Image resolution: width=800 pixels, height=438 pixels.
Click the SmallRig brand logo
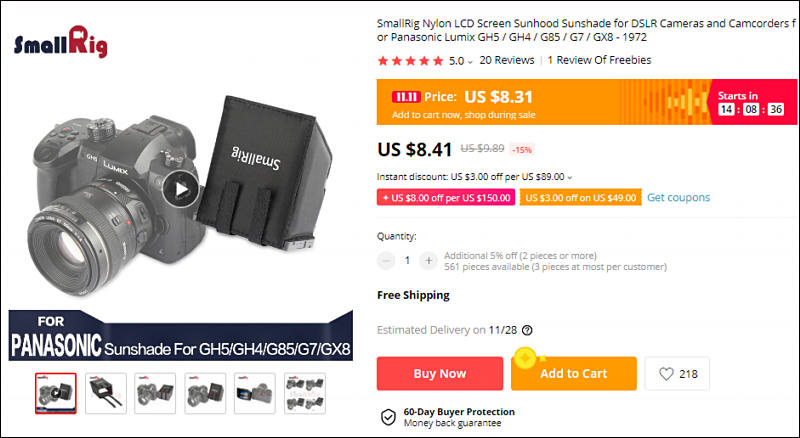point(61,42)
